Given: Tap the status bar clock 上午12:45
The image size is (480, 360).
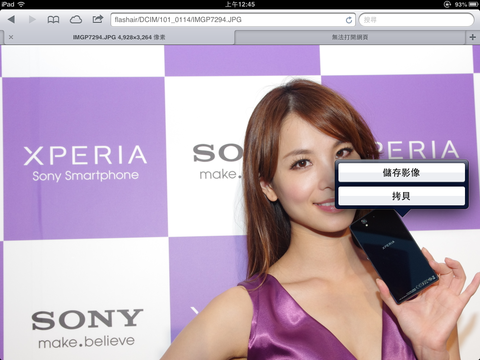Looking at the screenshot, I should [240, 4].
